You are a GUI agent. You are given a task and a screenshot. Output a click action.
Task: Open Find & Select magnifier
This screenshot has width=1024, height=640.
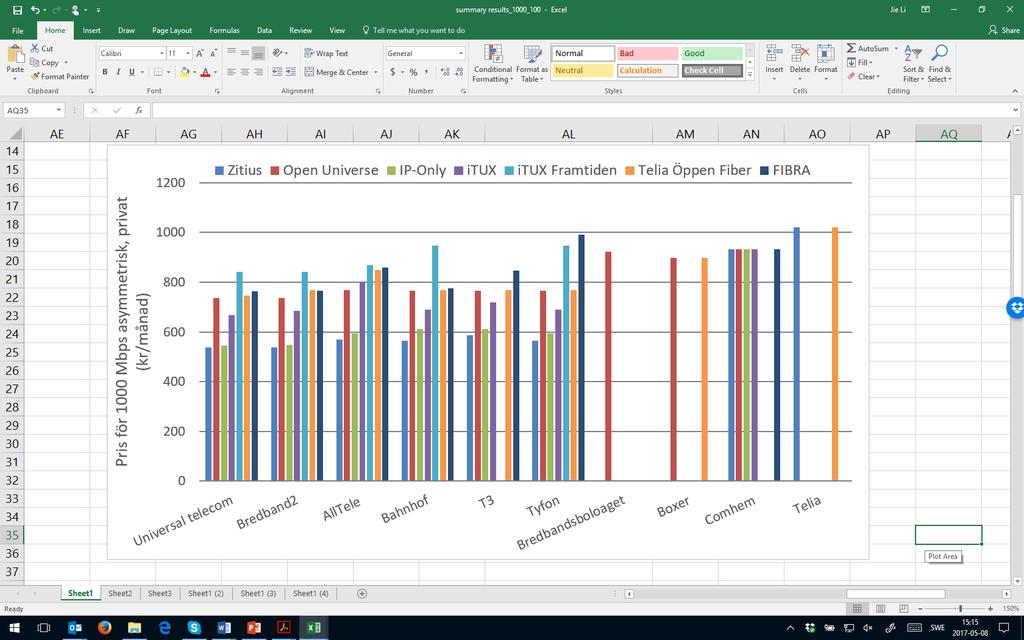[x=940, y=63]
